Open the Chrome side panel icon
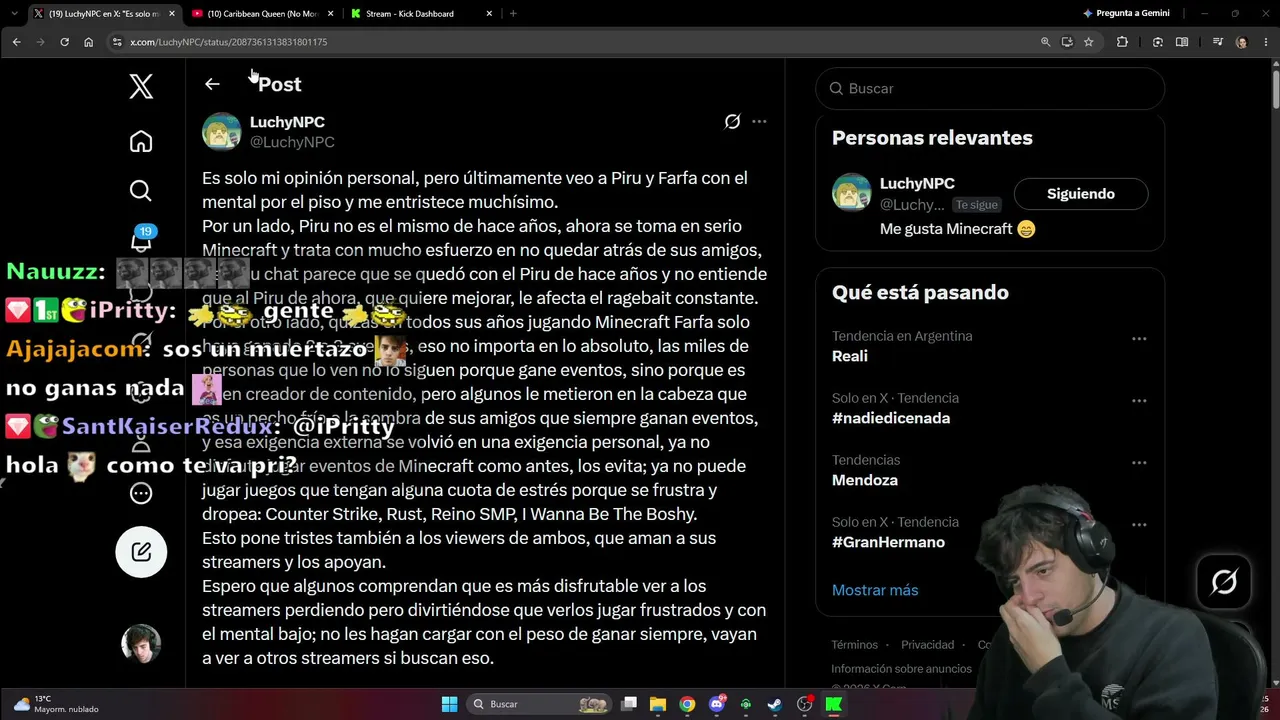The image size is (1280, 720). pyautogui.click(x=1182, y=42)
